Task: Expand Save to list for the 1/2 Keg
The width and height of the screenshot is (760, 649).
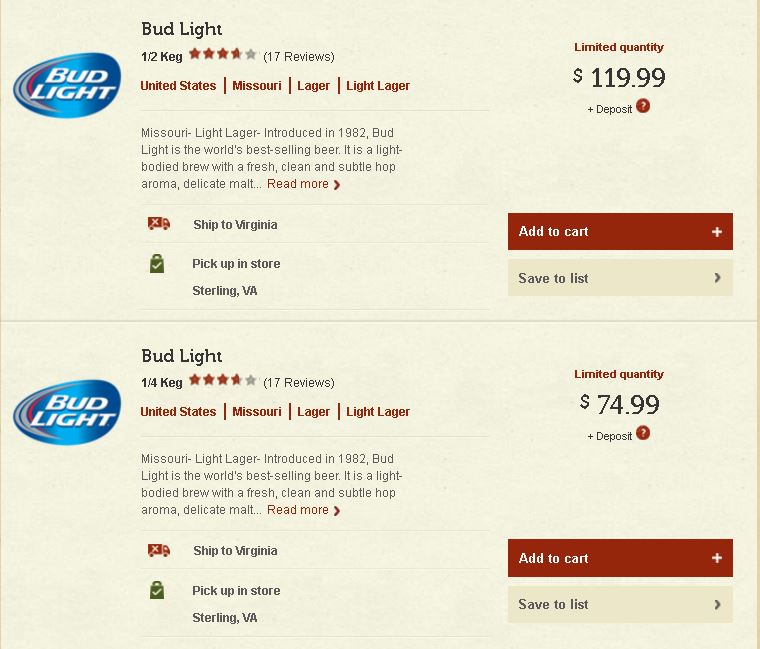Action: tap(620, 278)
